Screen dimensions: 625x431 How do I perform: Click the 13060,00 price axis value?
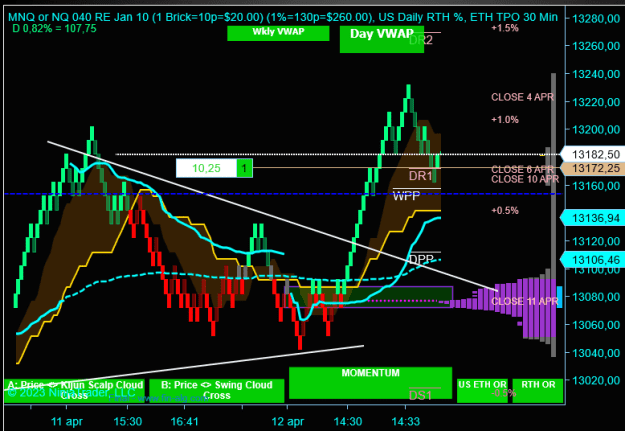pos(596,325)
